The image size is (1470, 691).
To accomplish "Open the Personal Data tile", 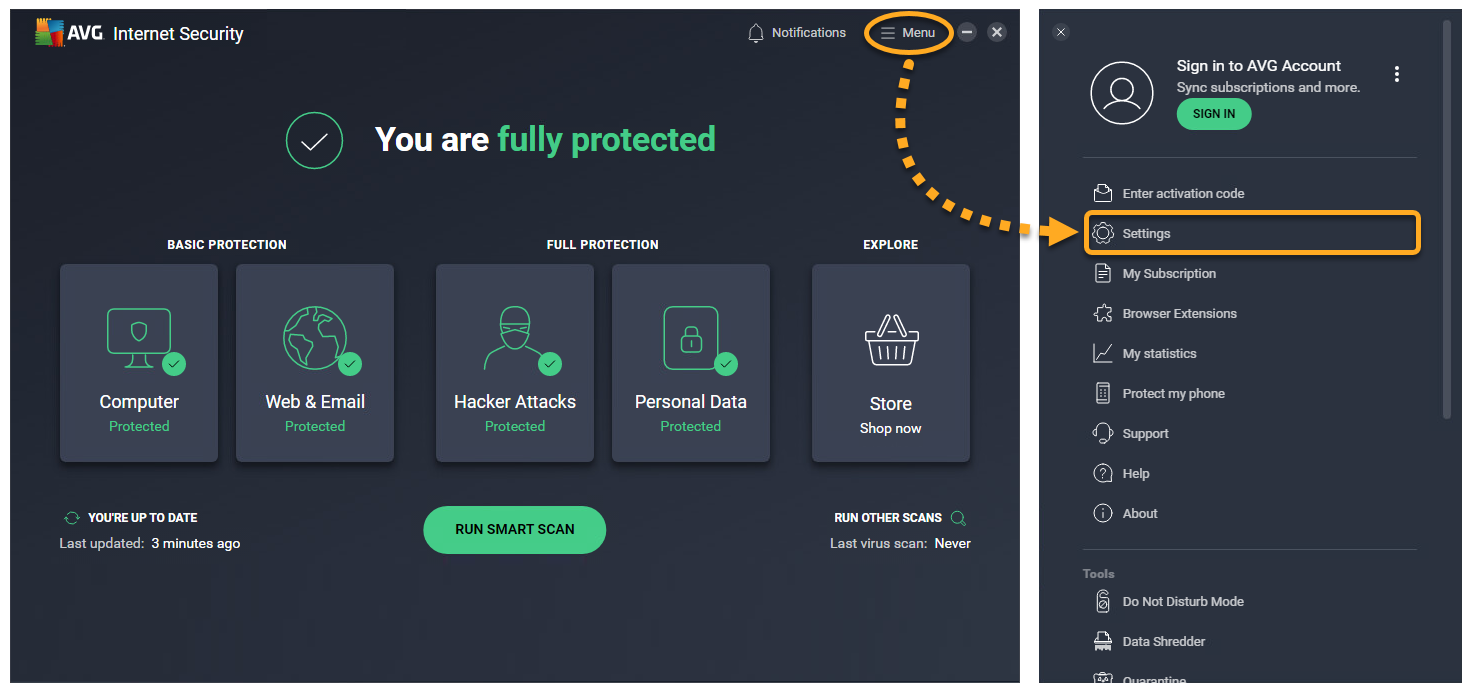I will coord(691,362).
